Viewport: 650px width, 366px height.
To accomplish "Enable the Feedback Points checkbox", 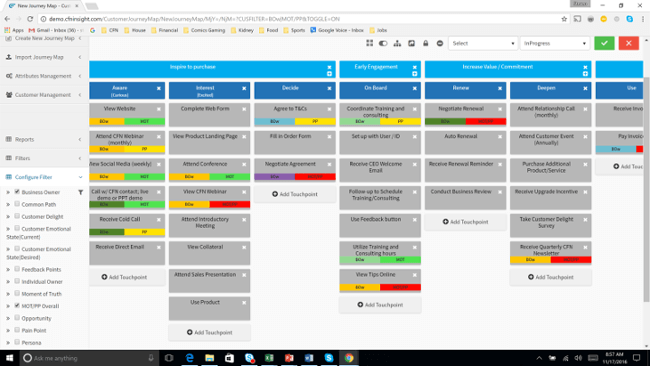I will coord(17,269).
